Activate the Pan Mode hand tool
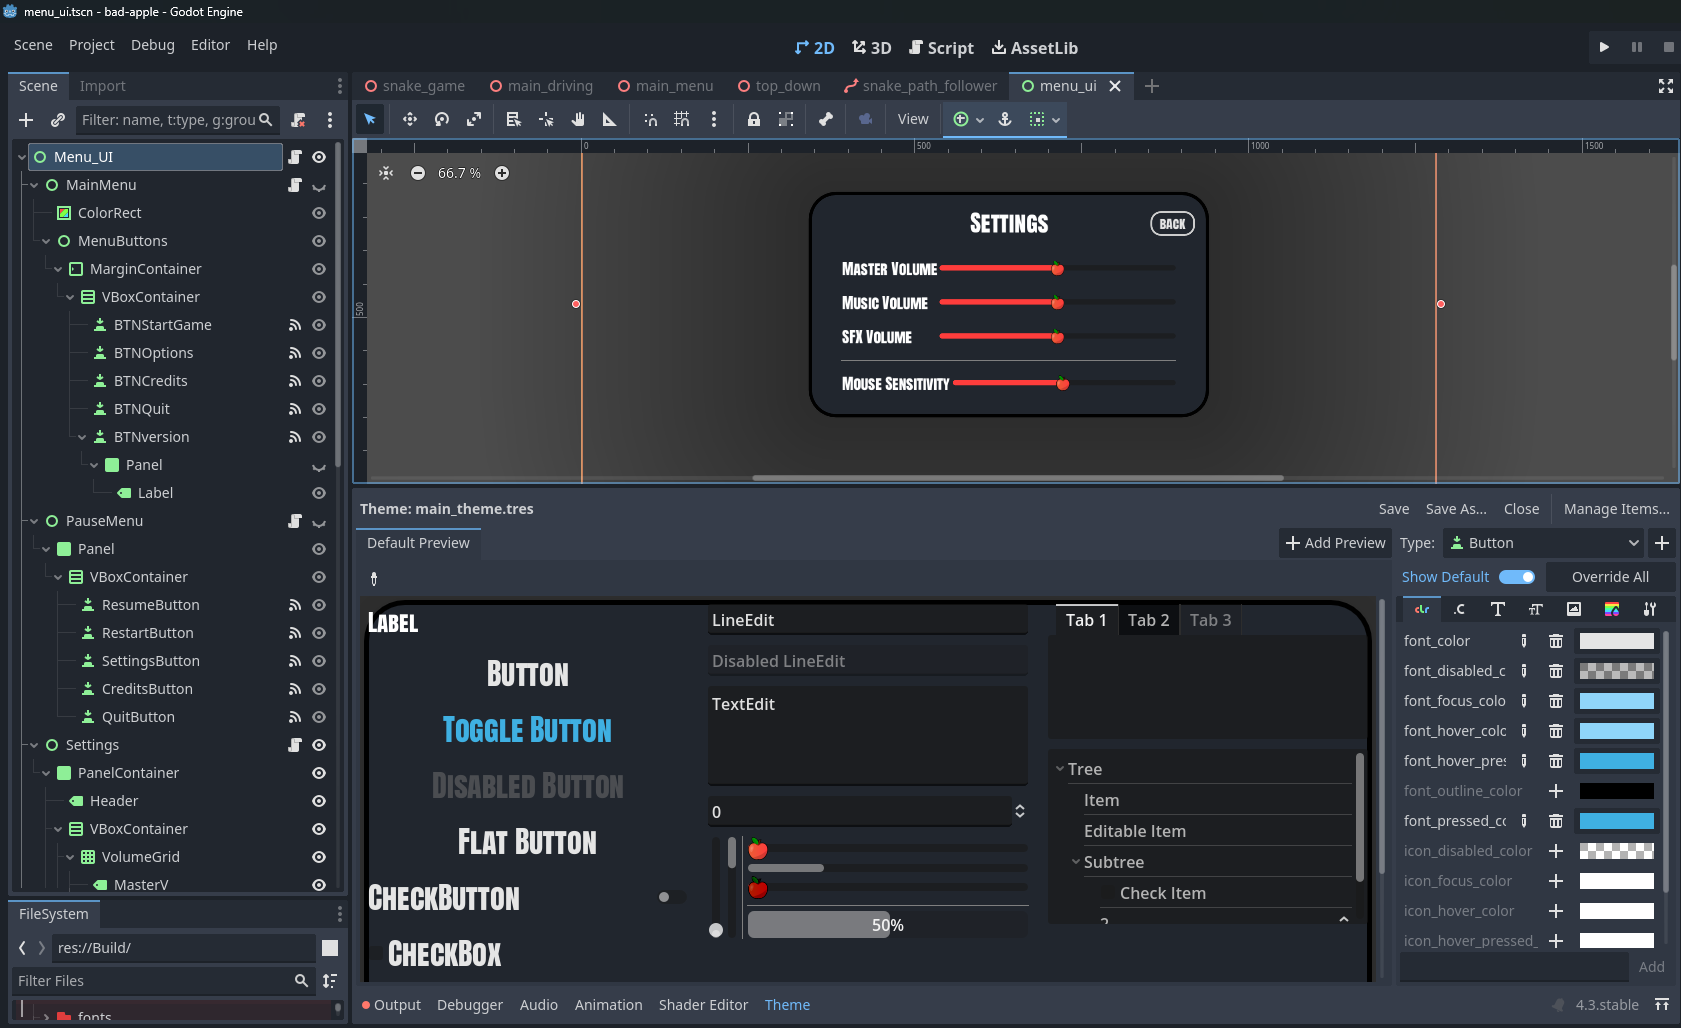 click(x=577, y=119)
